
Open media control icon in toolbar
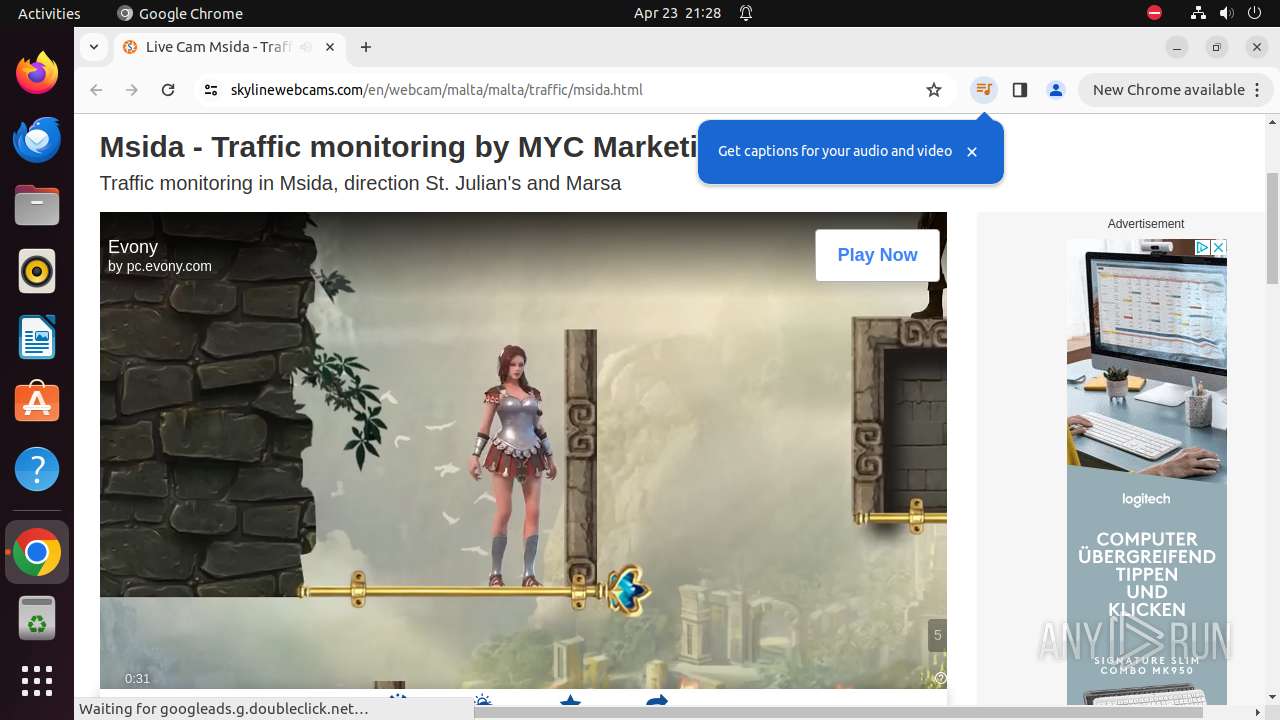(984, 90)
